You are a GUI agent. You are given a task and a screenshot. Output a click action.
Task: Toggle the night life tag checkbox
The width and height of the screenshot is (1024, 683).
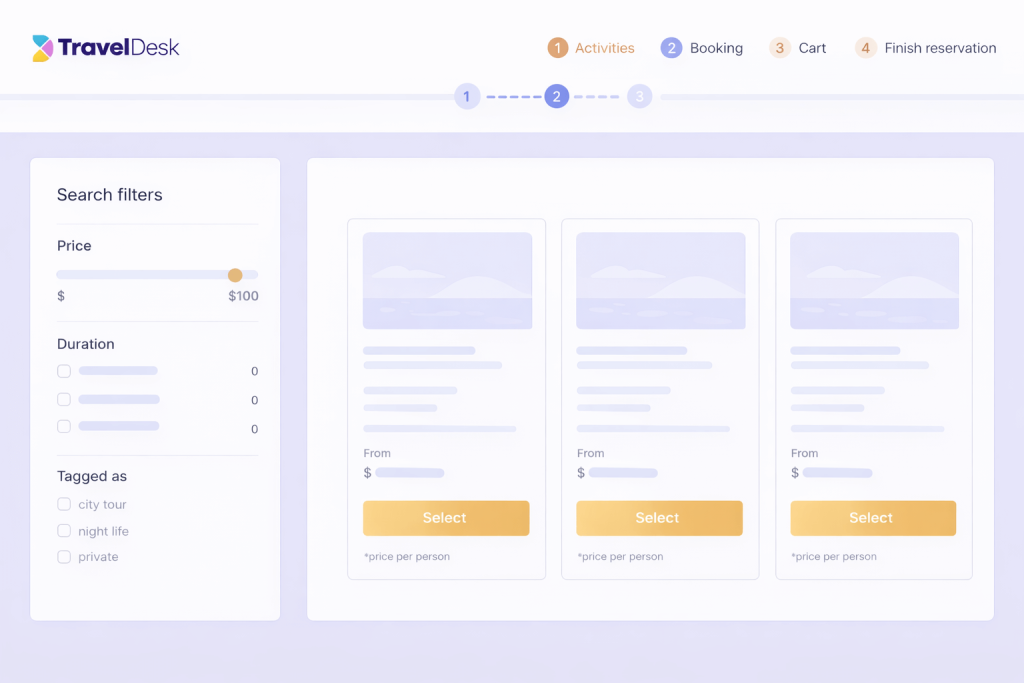click(64, 531)
